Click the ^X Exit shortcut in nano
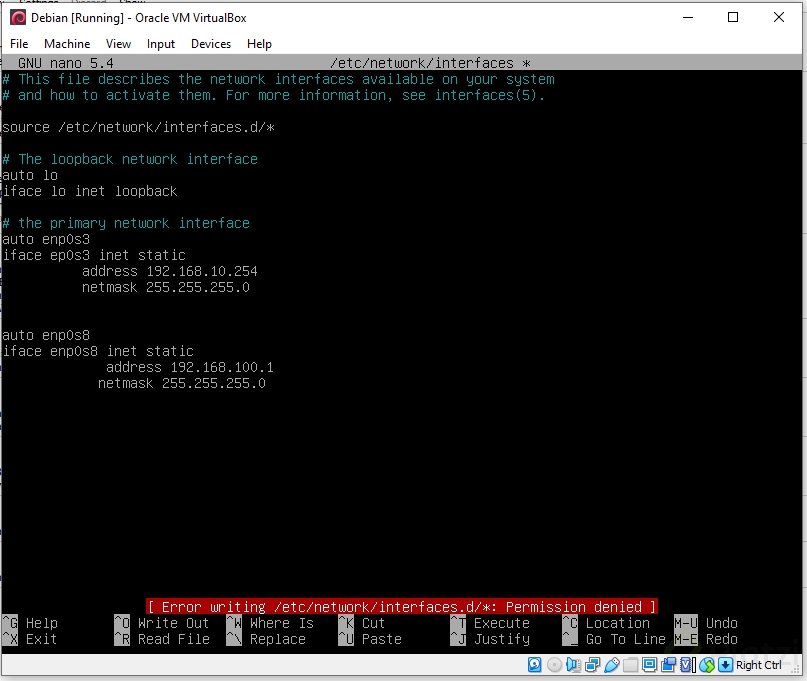807x681 pixels. pos(30,639)
